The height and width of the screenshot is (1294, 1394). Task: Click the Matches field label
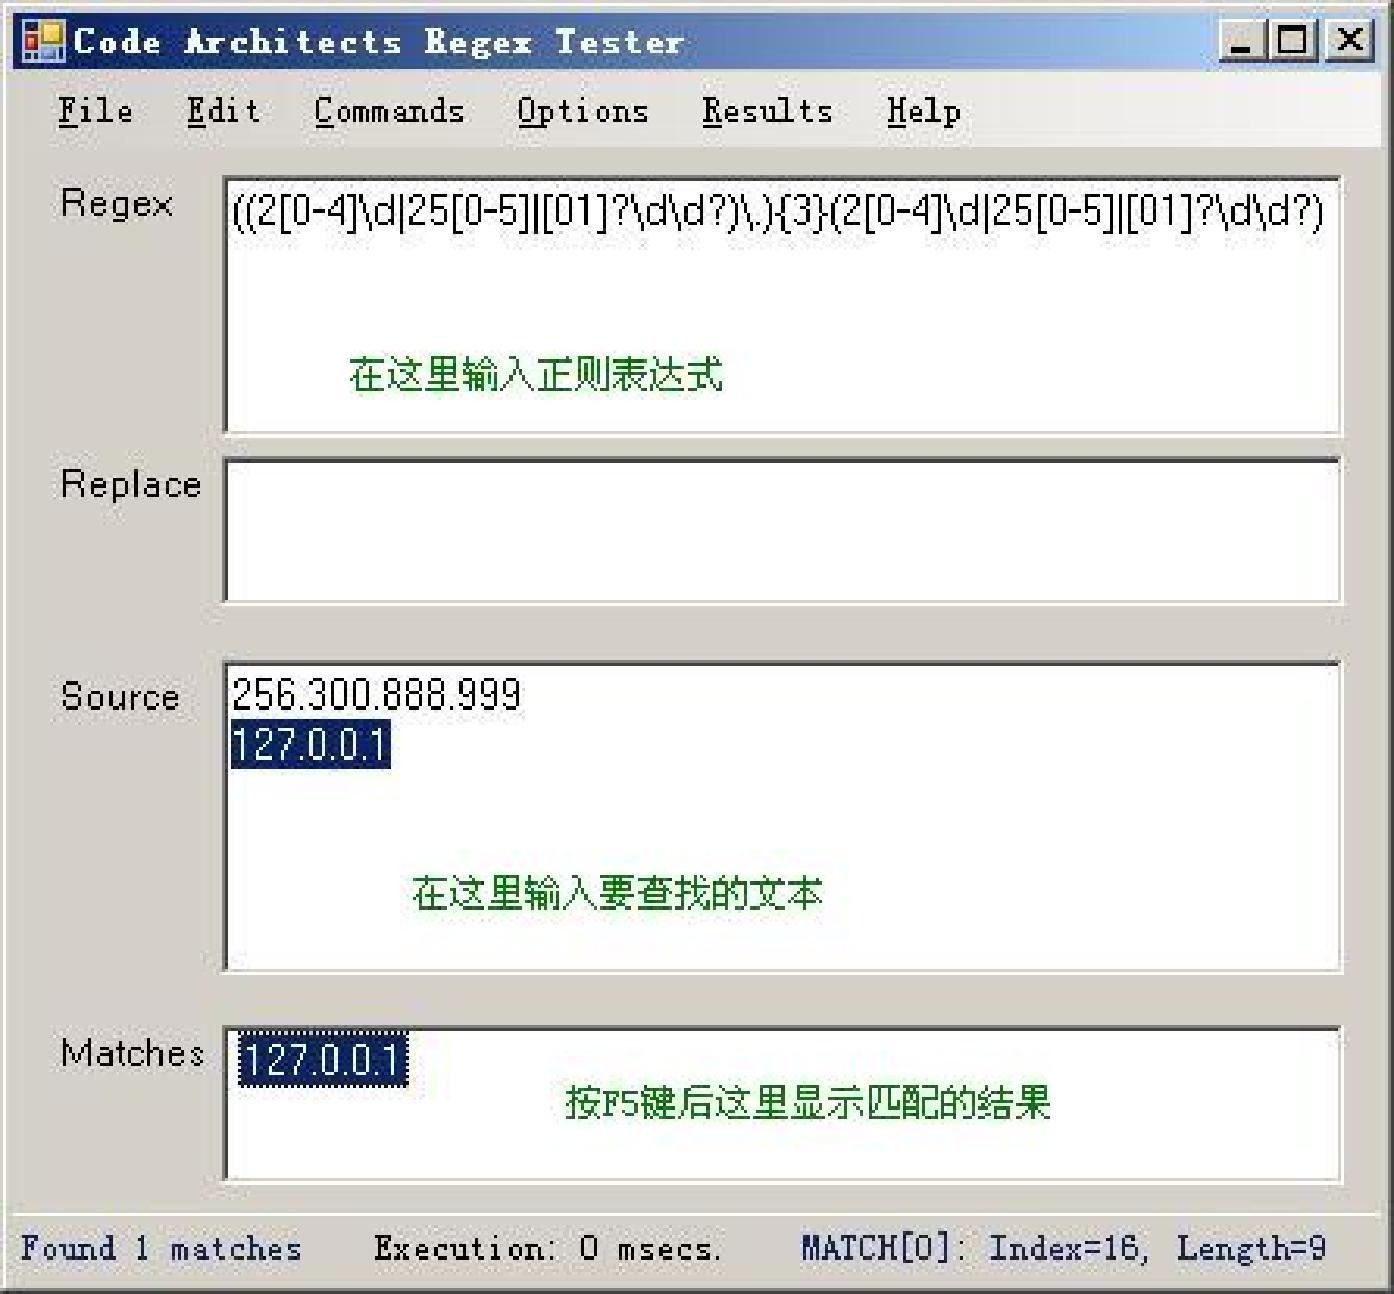coord(132,1052)
